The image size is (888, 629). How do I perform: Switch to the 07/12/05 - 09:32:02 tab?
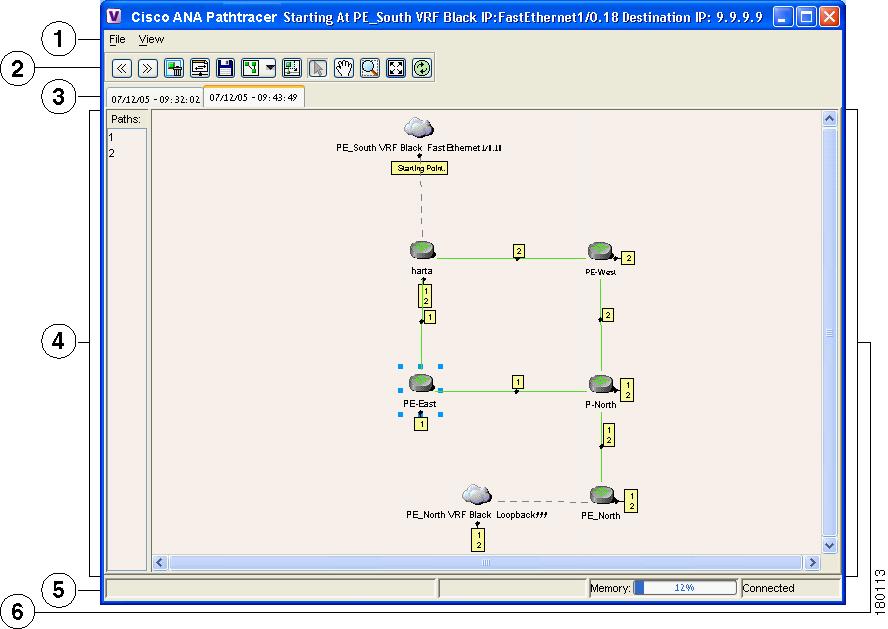[x=155, y=99]
